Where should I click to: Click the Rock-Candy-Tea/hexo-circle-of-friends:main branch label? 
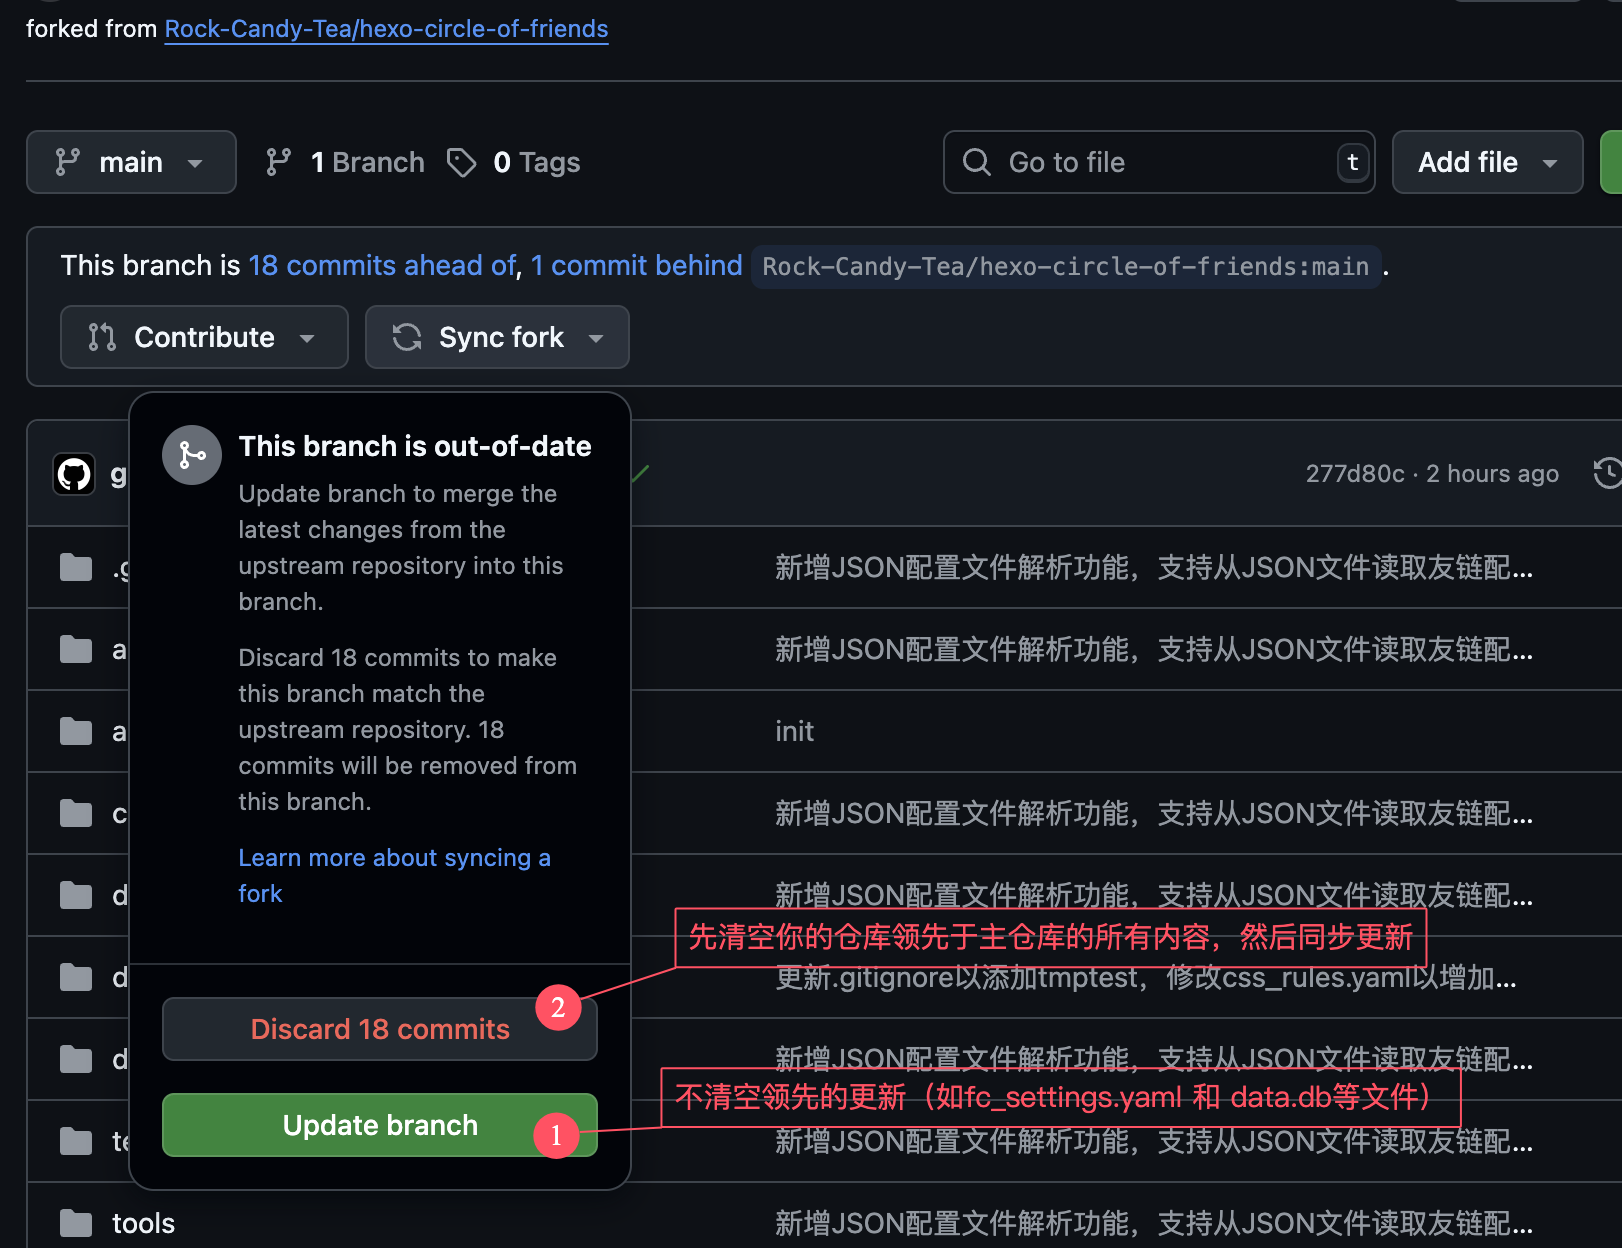pyautogui.click(x=1065, y=267)
